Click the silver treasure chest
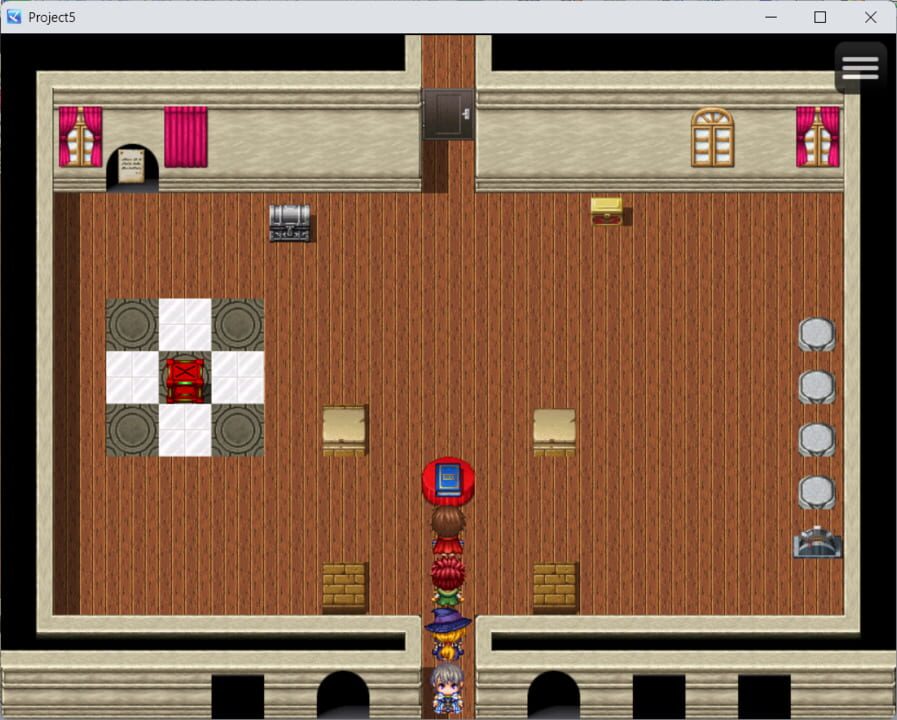The height and width of the screenshot is (720, 897). pyautogui.click(x=290, y=222)
